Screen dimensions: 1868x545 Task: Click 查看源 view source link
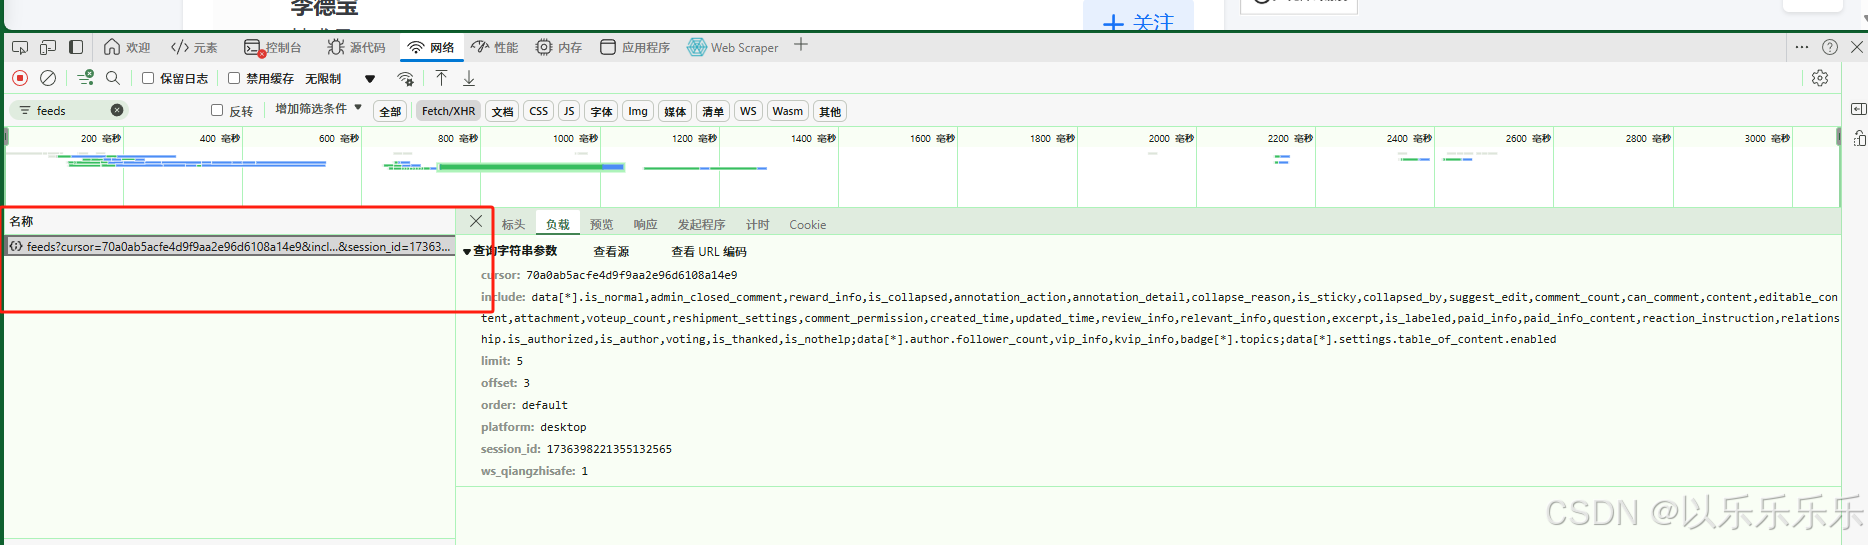click(x=611, y=251)
